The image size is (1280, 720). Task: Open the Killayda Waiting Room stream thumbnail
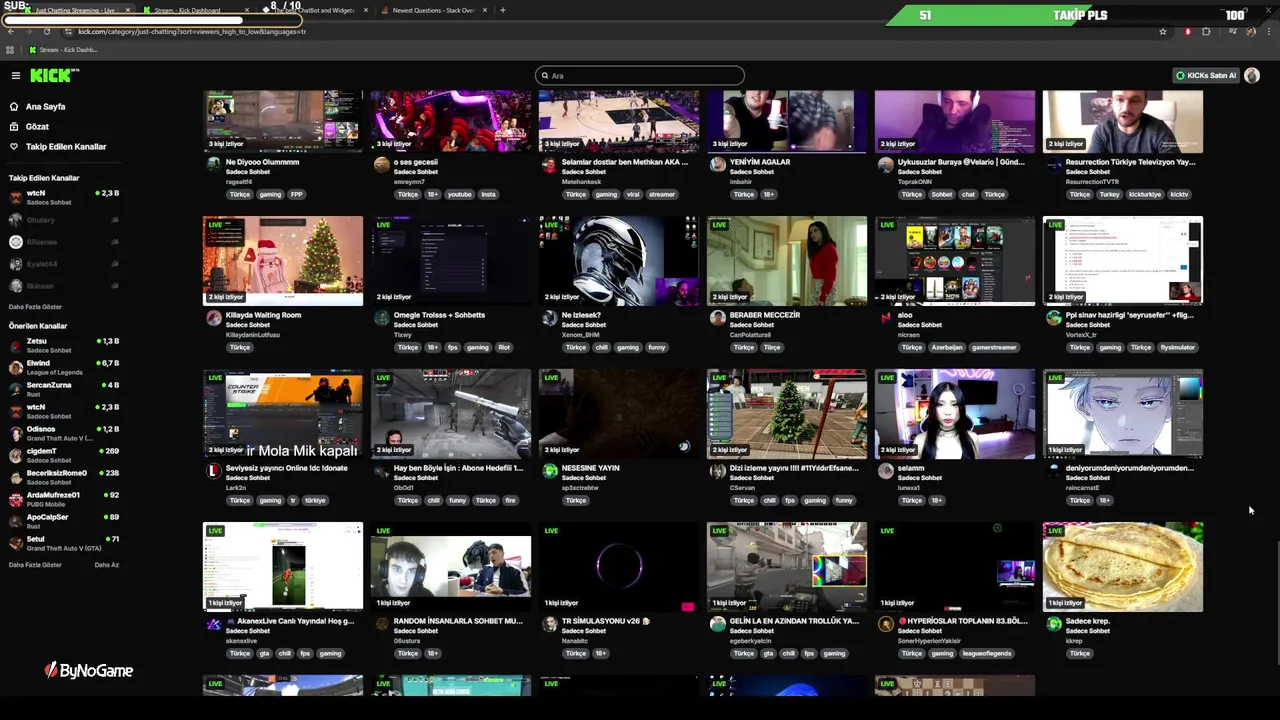(x=283, y=260)
